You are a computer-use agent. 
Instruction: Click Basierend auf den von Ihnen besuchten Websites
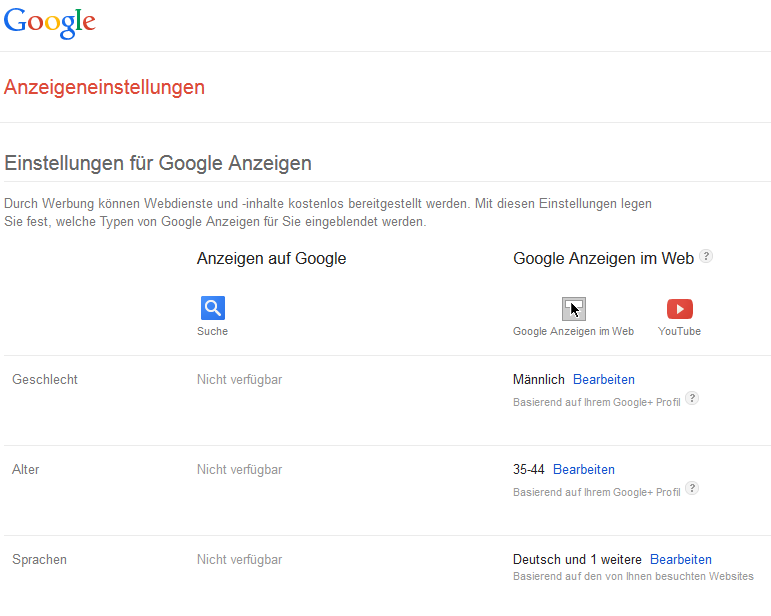633,576
